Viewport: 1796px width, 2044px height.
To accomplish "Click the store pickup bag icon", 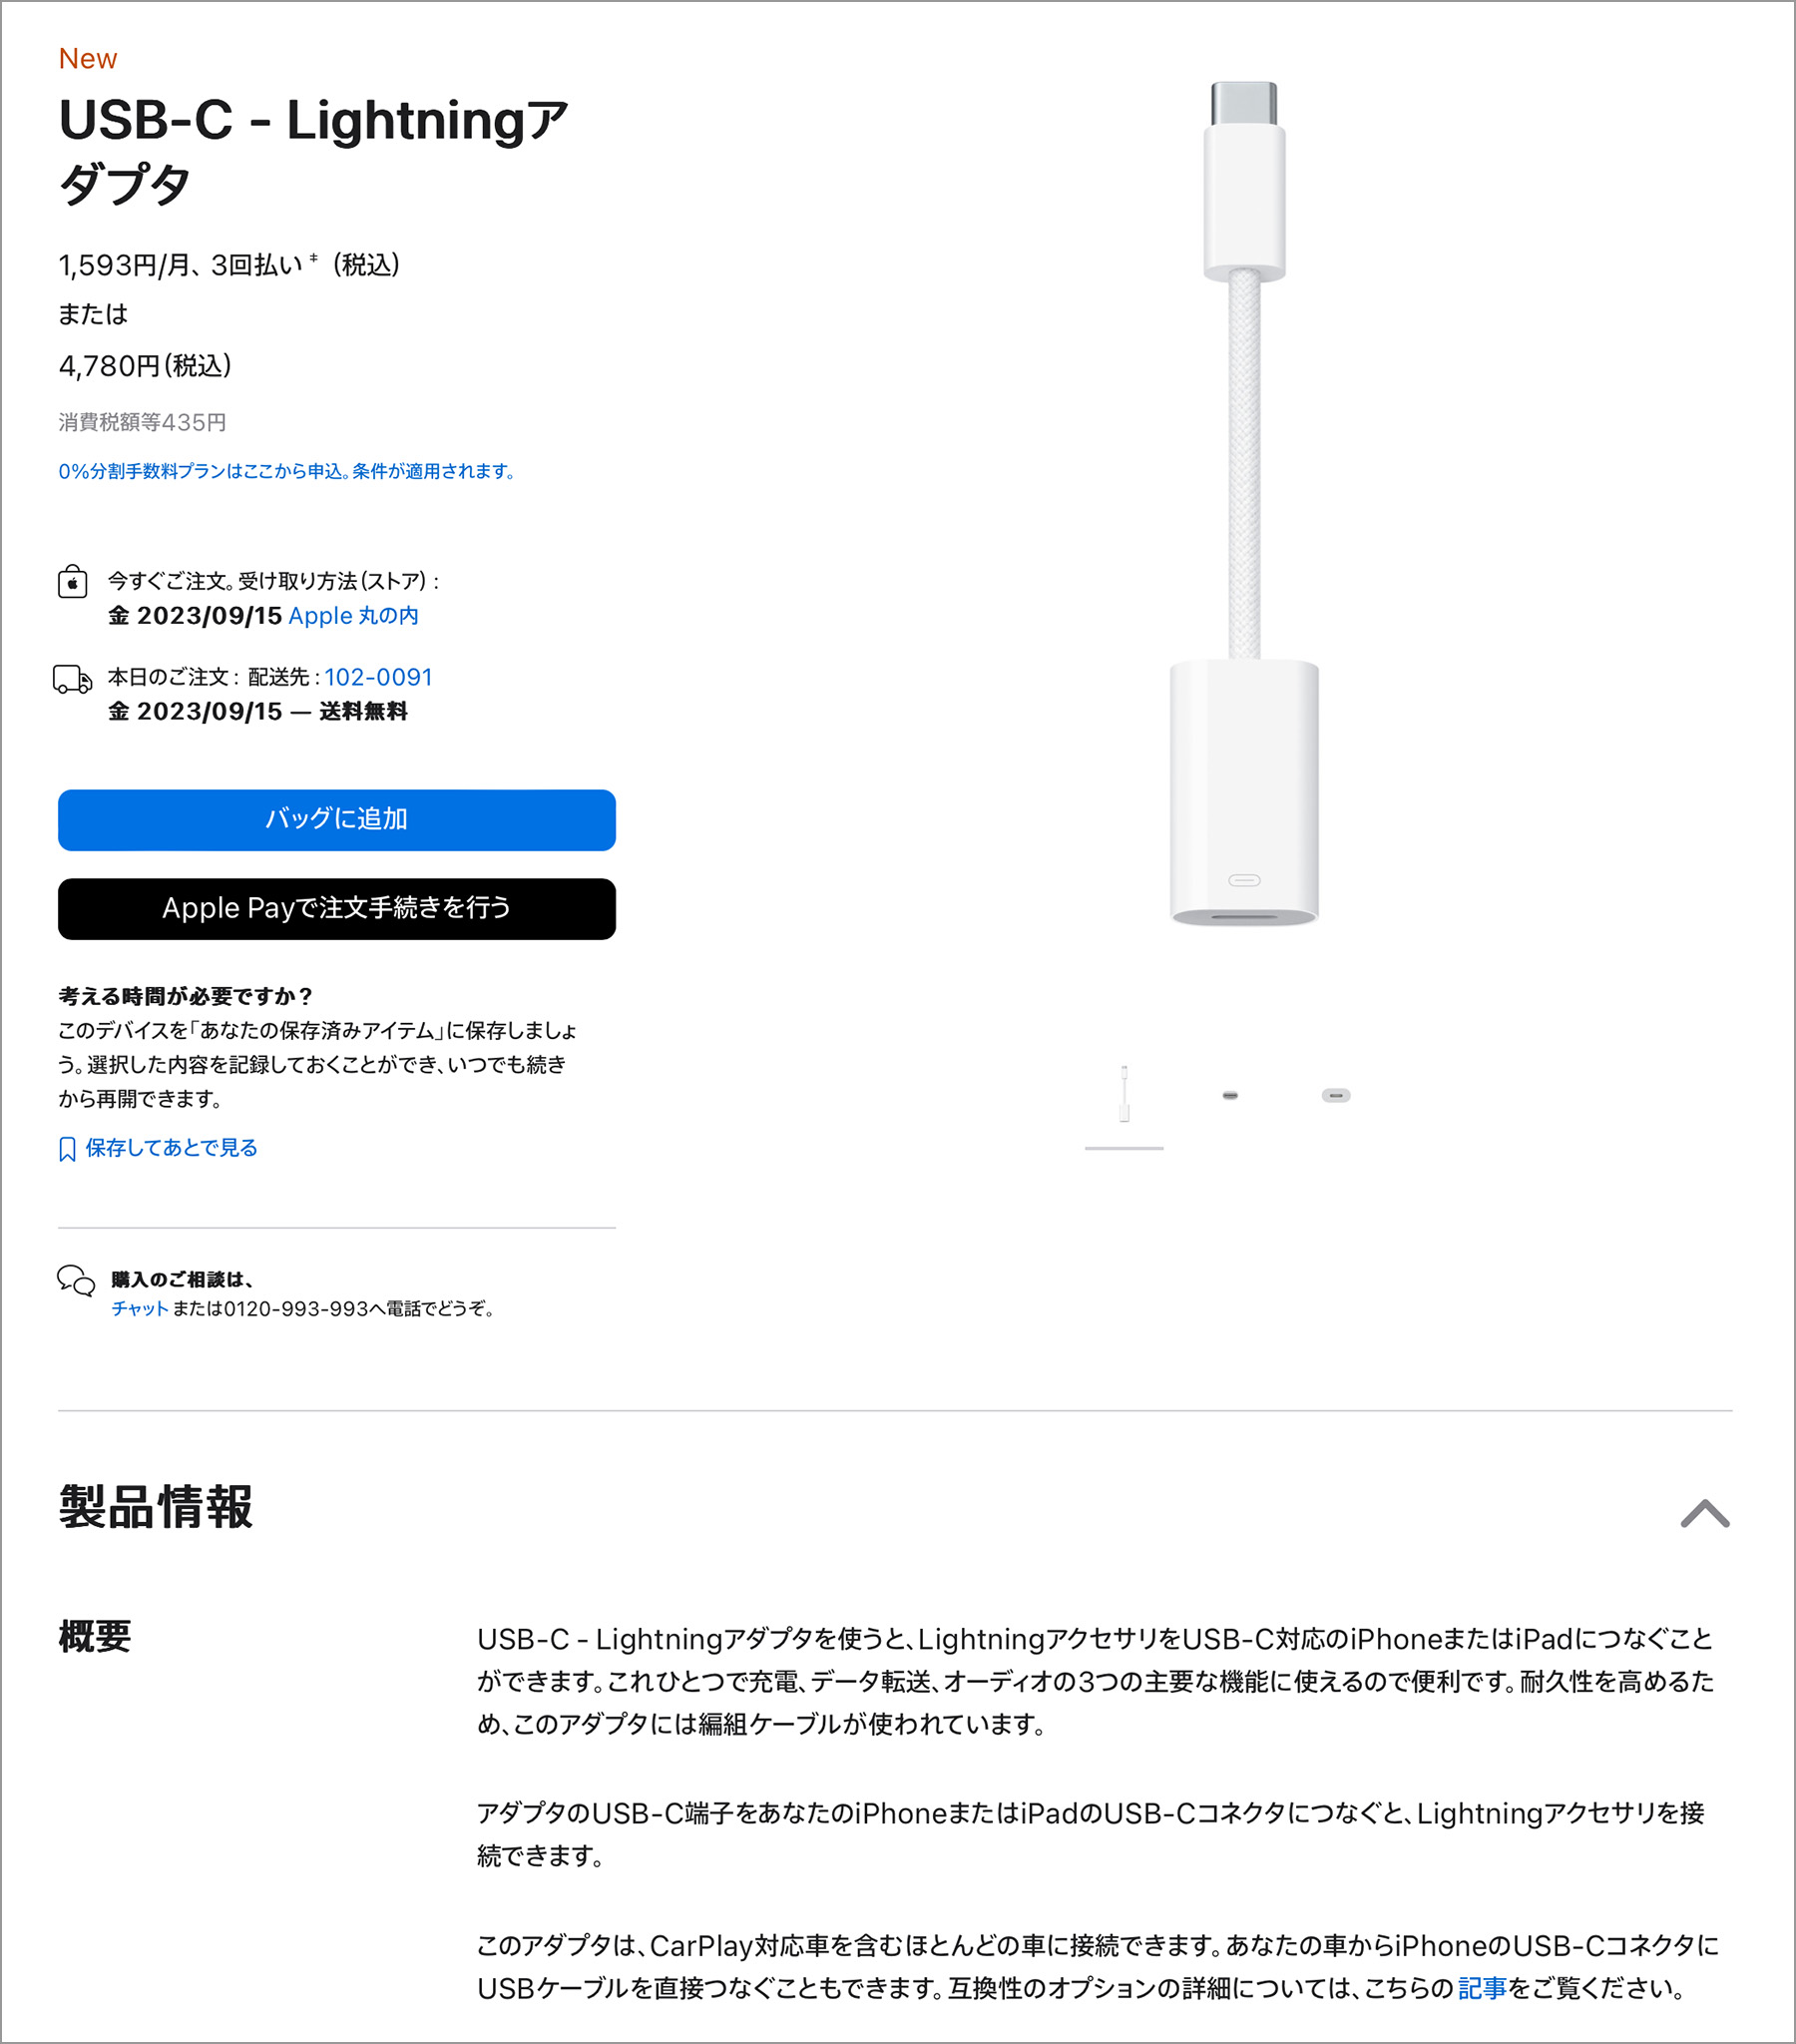I will 72,581.
